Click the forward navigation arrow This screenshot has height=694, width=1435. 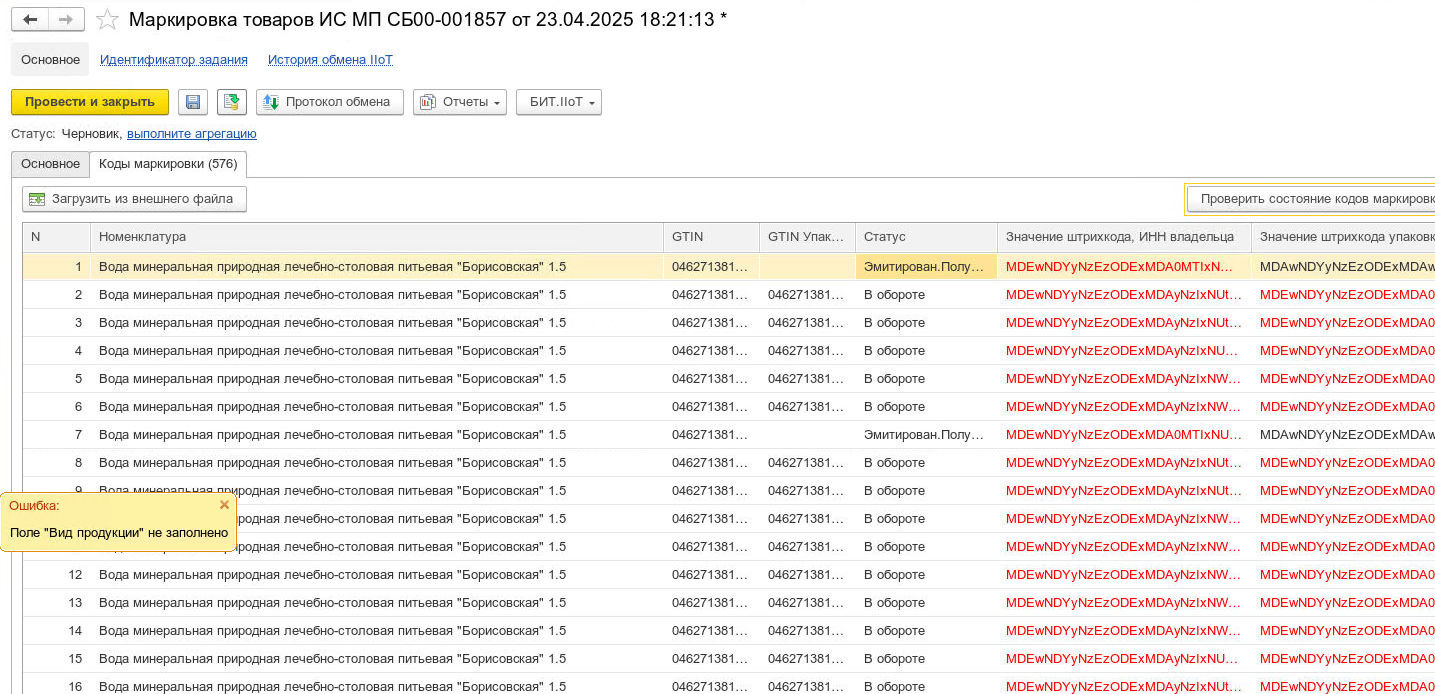[x=66, y=20]
